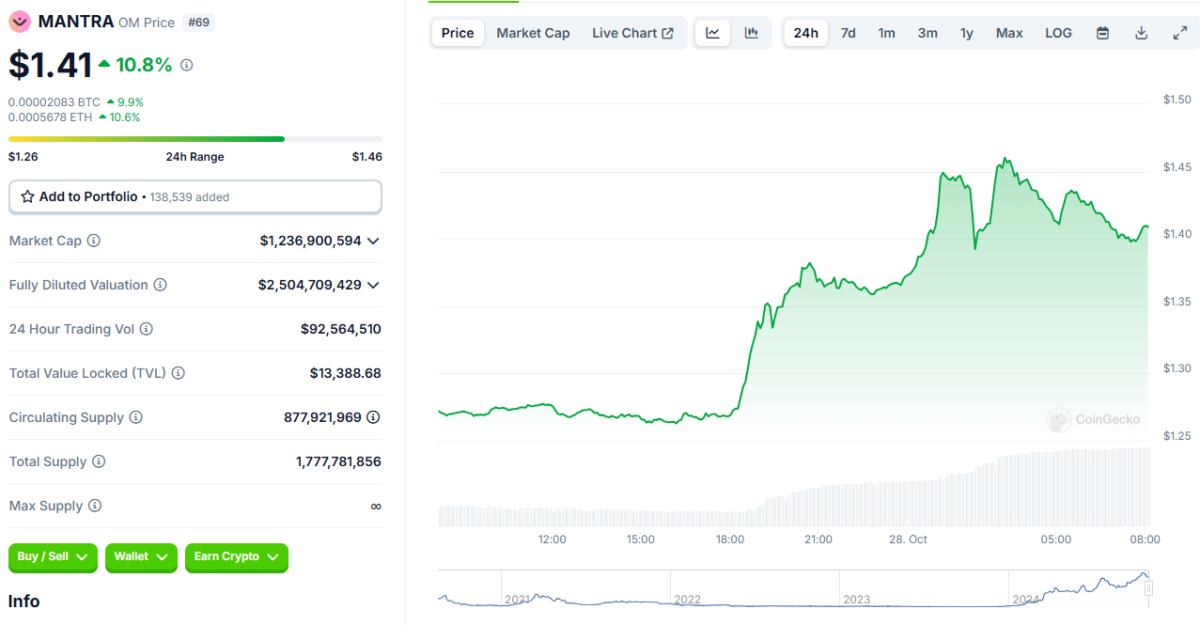Click the right handle of chart range navigator

(1149, 588)
